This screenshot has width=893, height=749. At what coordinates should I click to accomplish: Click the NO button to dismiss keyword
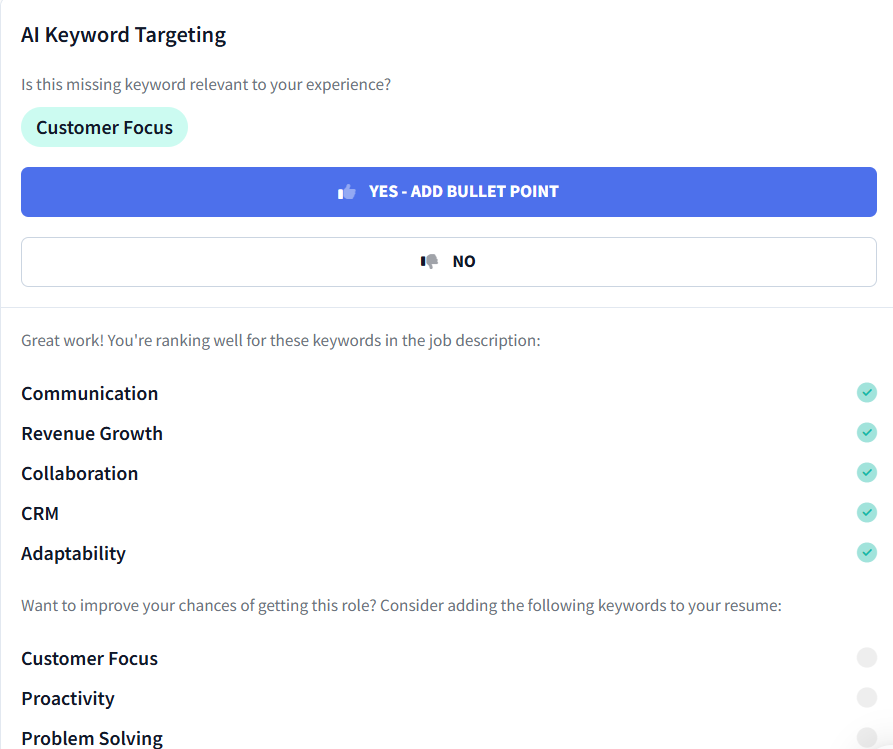[448, 261]
